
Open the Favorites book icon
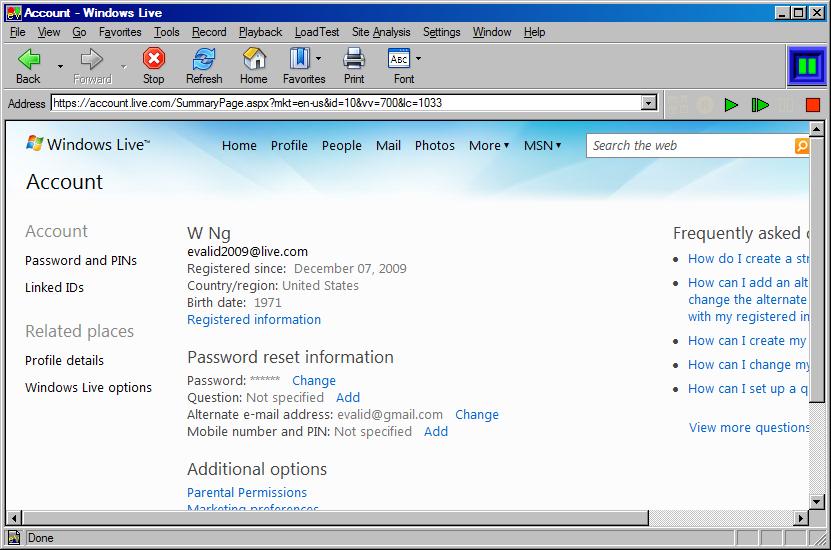click(x=299, y=59)
